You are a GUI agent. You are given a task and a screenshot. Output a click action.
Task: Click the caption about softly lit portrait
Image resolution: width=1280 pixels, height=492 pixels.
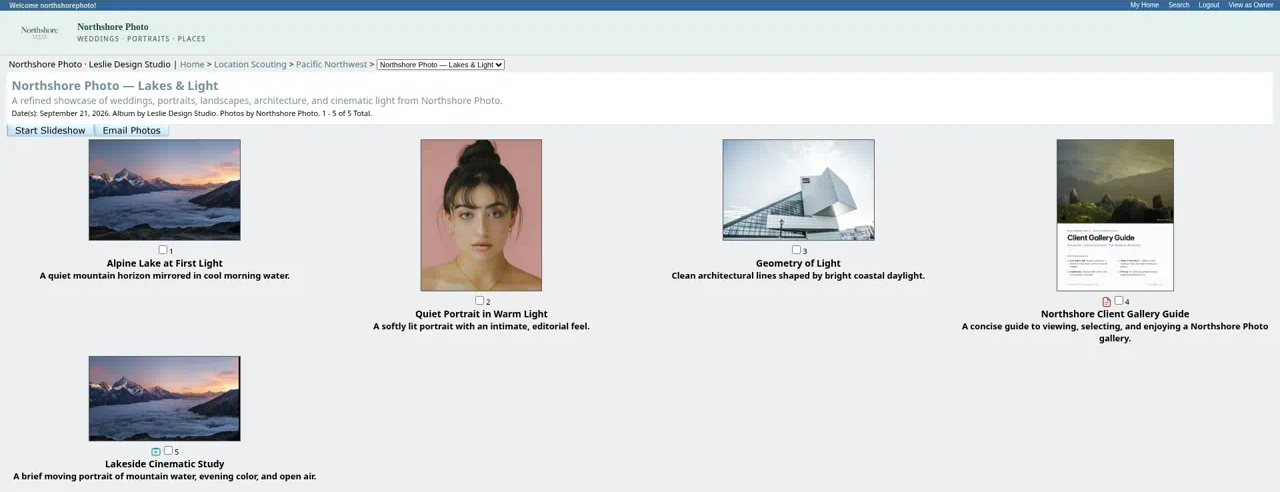pos(481,326)
